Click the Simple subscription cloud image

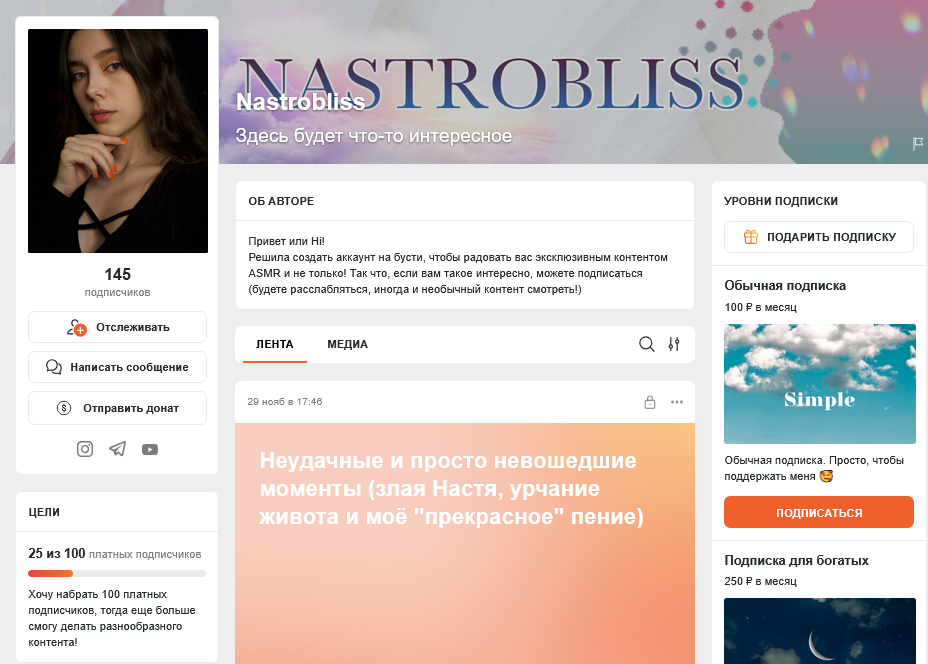(x=820, y=384)
